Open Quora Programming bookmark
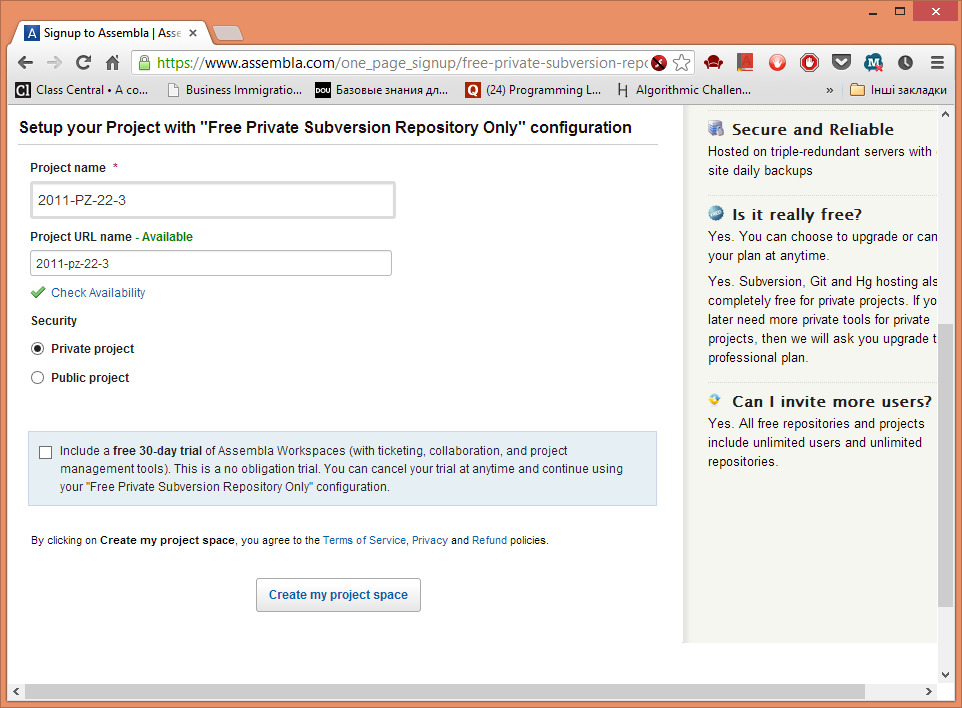Viewport: 962px width, 708px height. click(533, 90)
